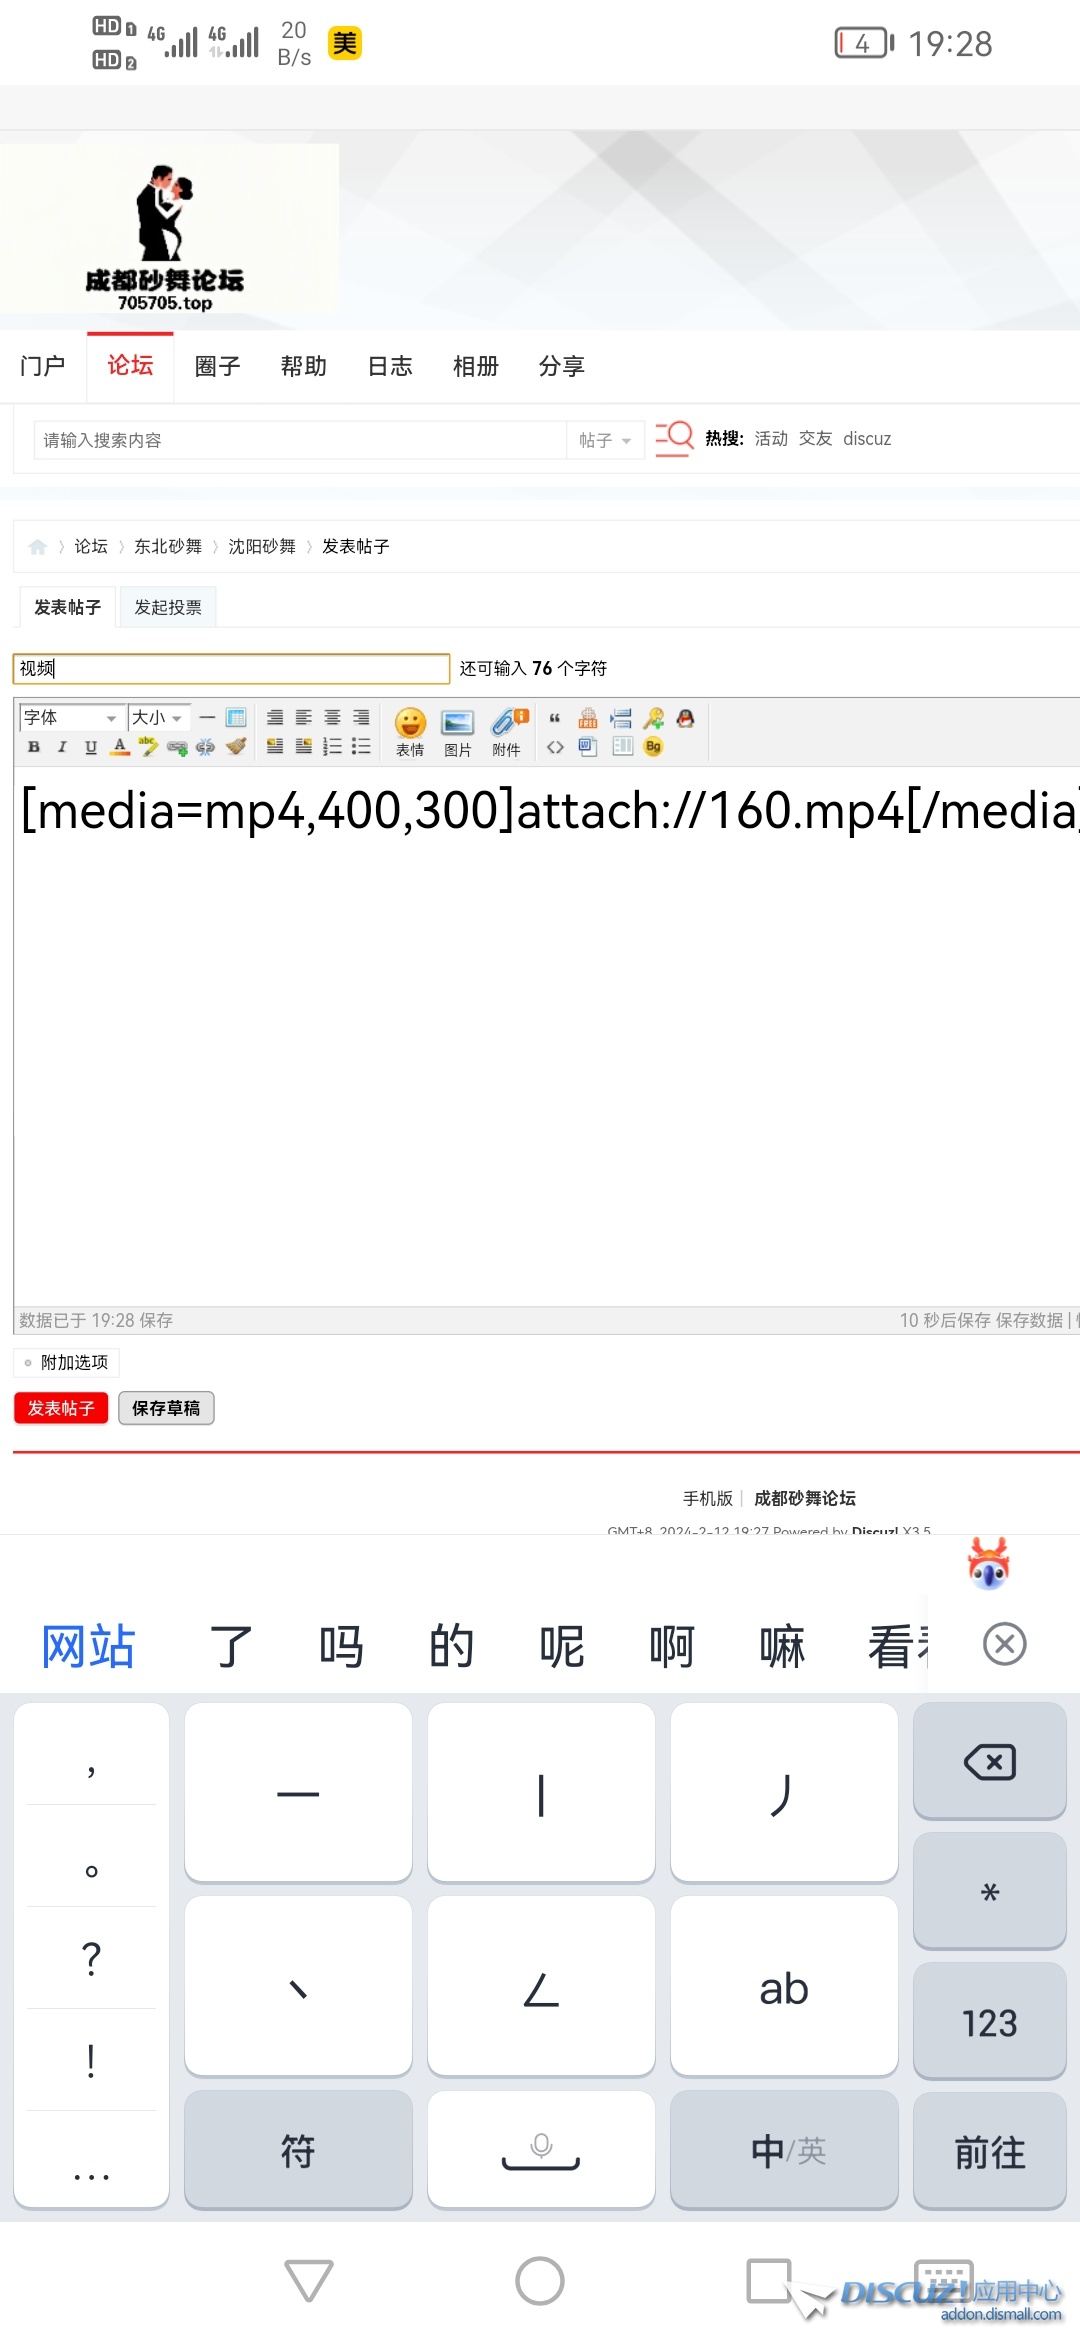Click the post title input field
Image resolution: width=1080 pixels, height=2340 pixels.
[231, 668]
